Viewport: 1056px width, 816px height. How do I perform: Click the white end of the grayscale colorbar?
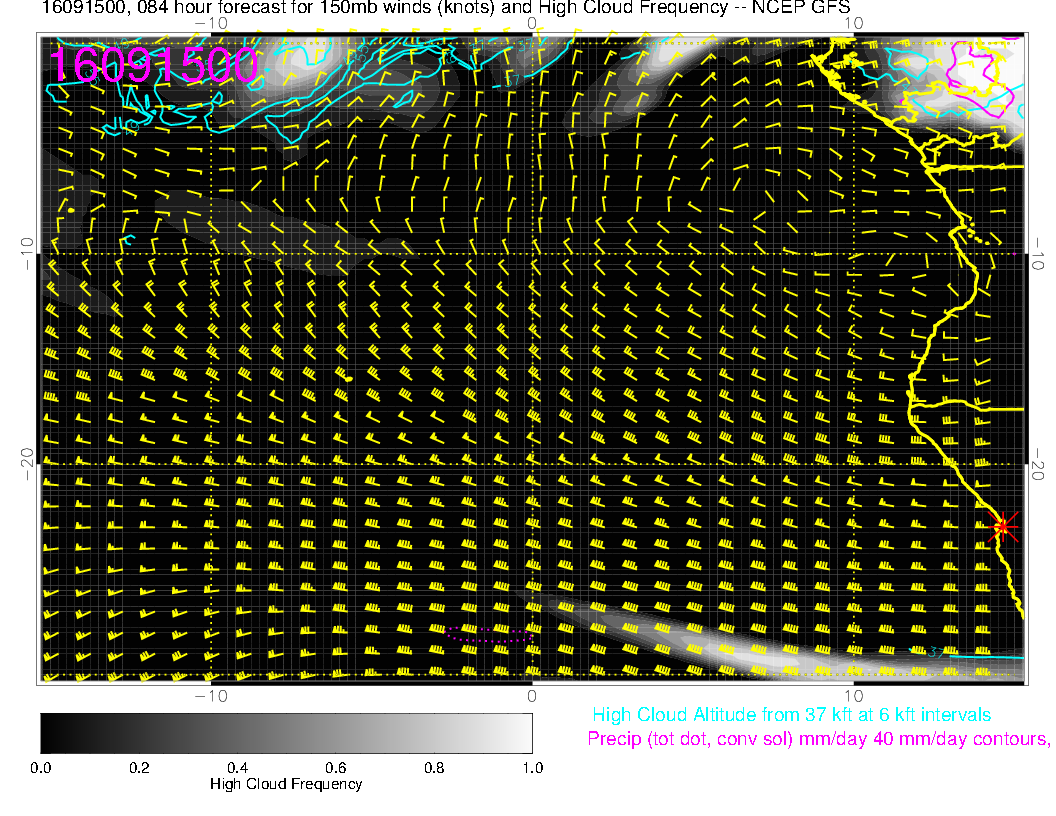coord(522,732)
